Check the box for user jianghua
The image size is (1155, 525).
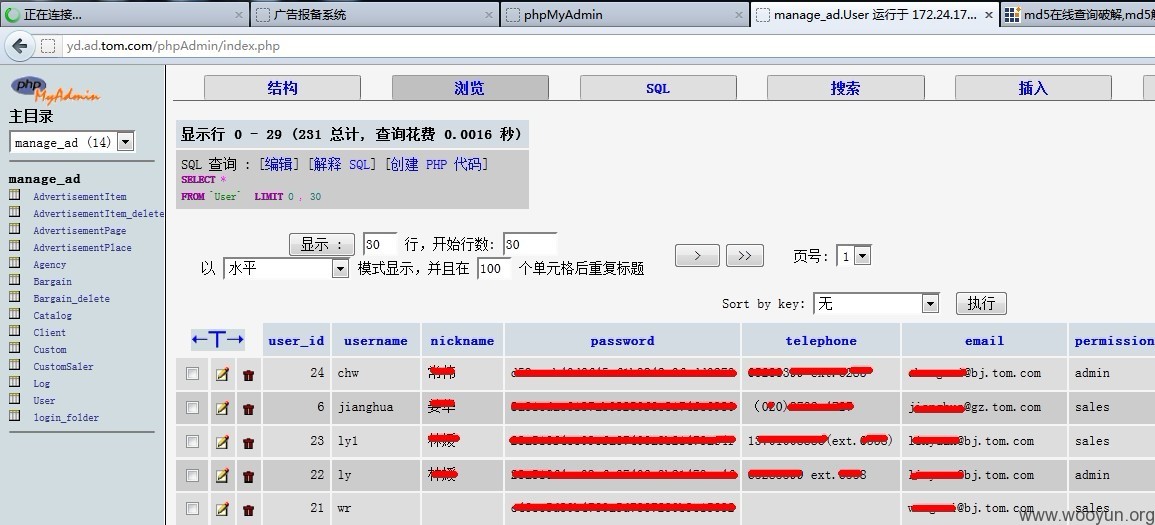(x=192, y=407)
